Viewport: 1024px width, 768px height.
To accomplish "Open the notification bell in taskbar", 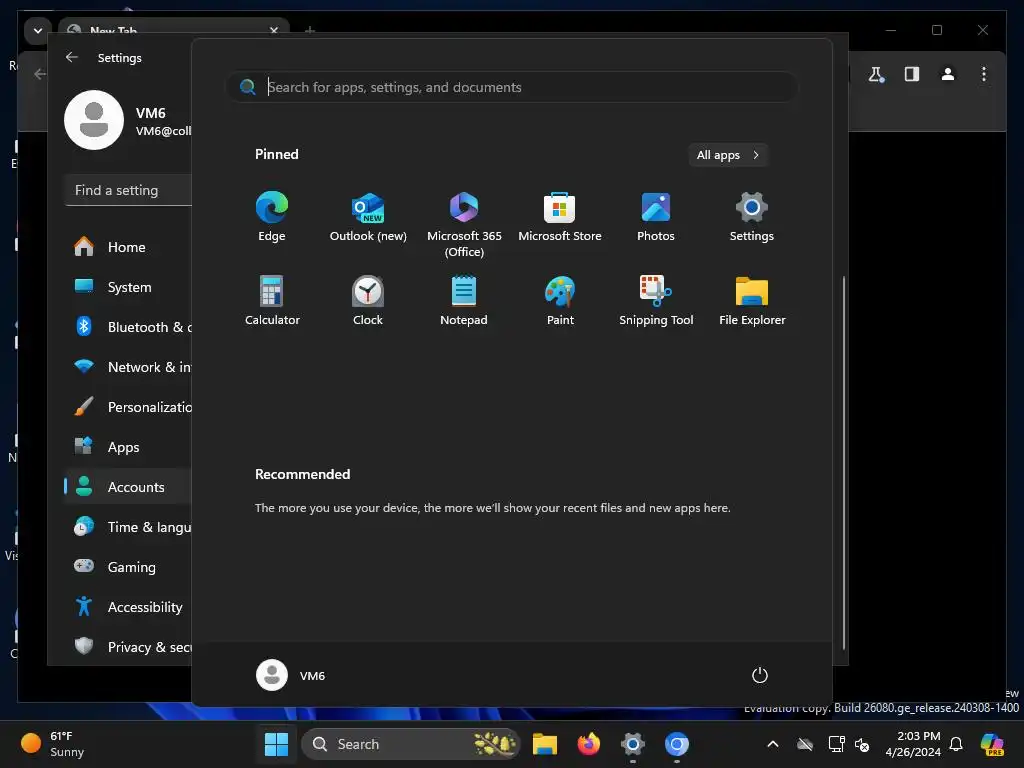I will (956, 744).
